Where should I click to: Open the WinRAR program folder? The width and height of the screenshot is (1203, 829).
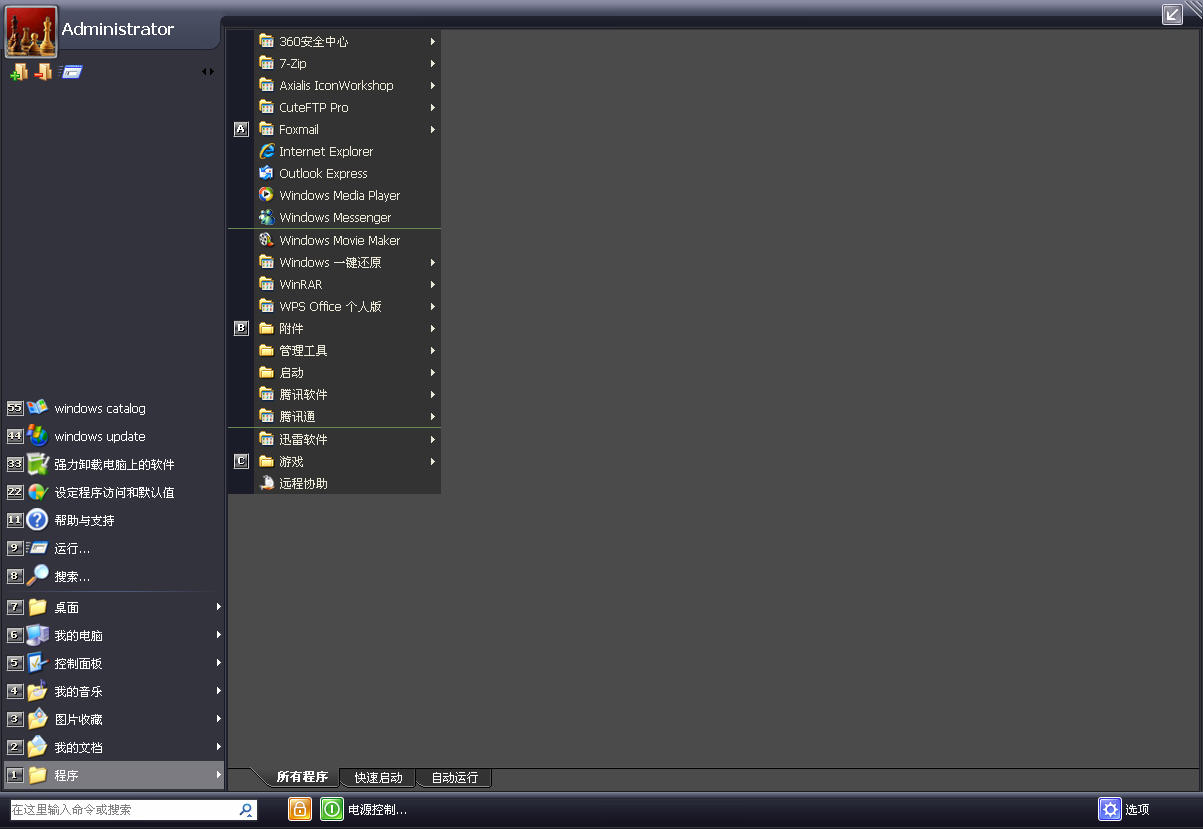click(348, 284)
